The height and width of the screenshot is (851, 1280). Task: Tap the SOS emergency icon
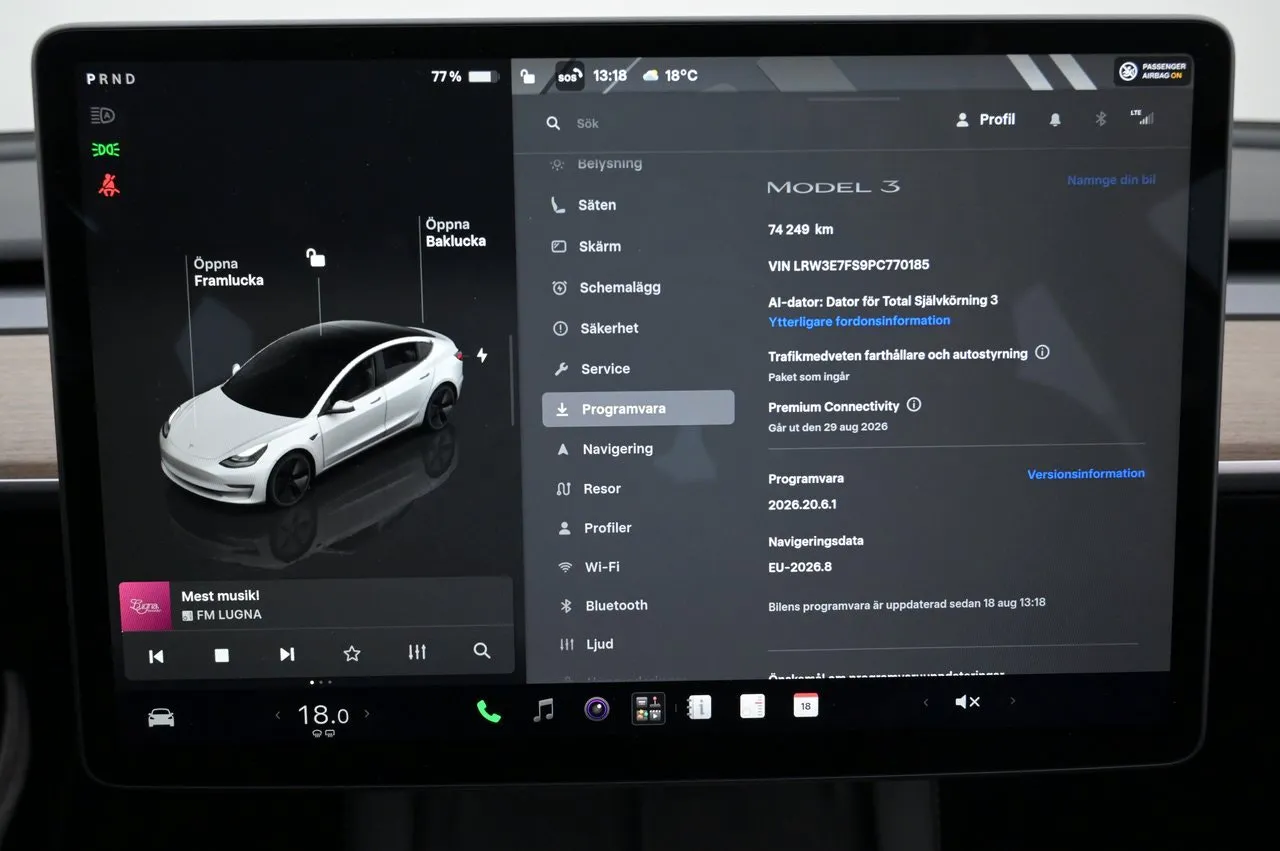point(569,76)
